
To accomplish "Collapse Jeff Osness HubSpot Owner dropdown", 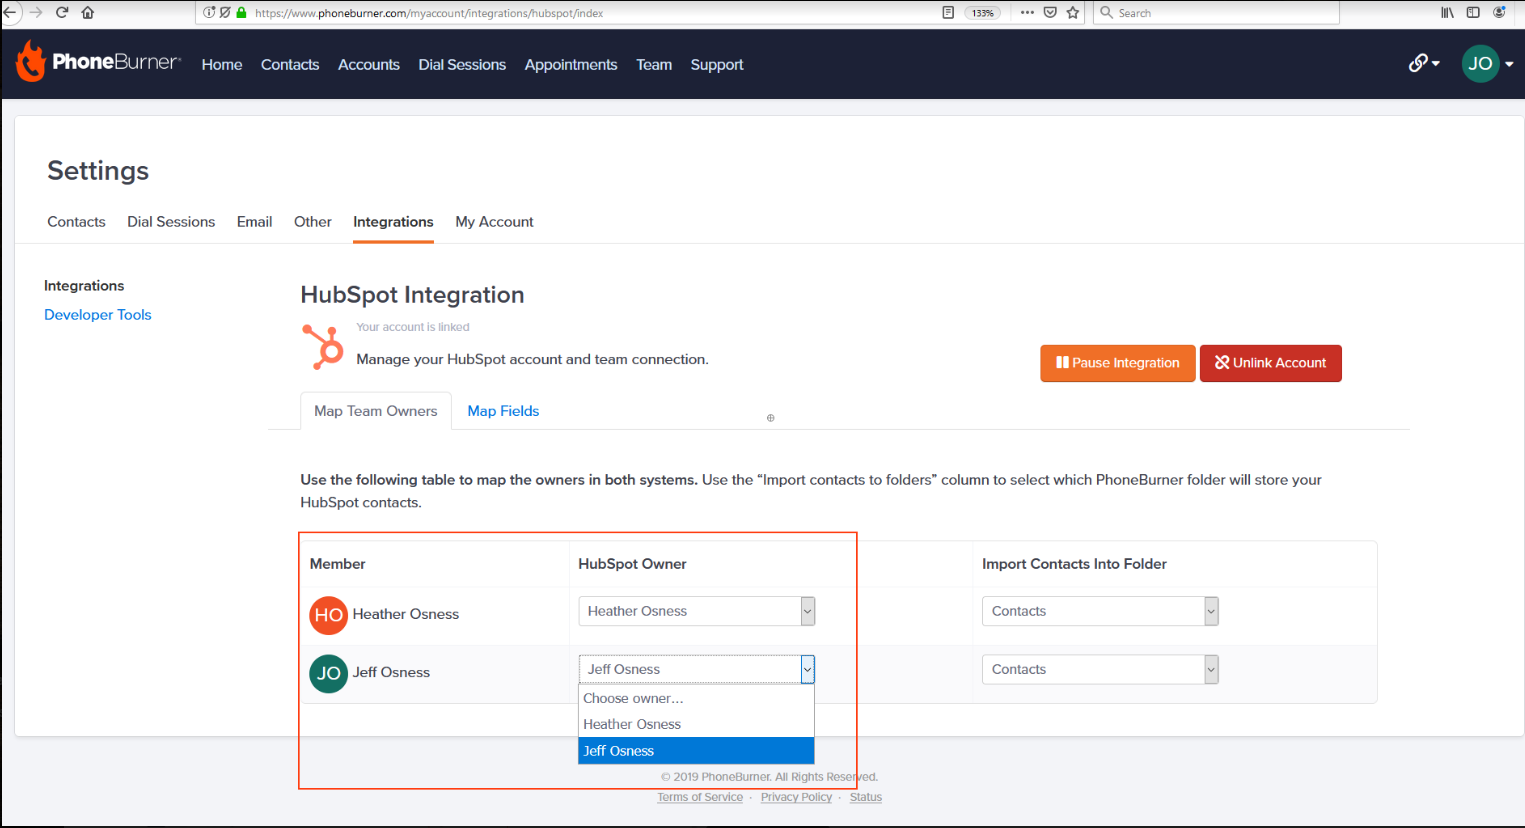I will pos(697,669).
